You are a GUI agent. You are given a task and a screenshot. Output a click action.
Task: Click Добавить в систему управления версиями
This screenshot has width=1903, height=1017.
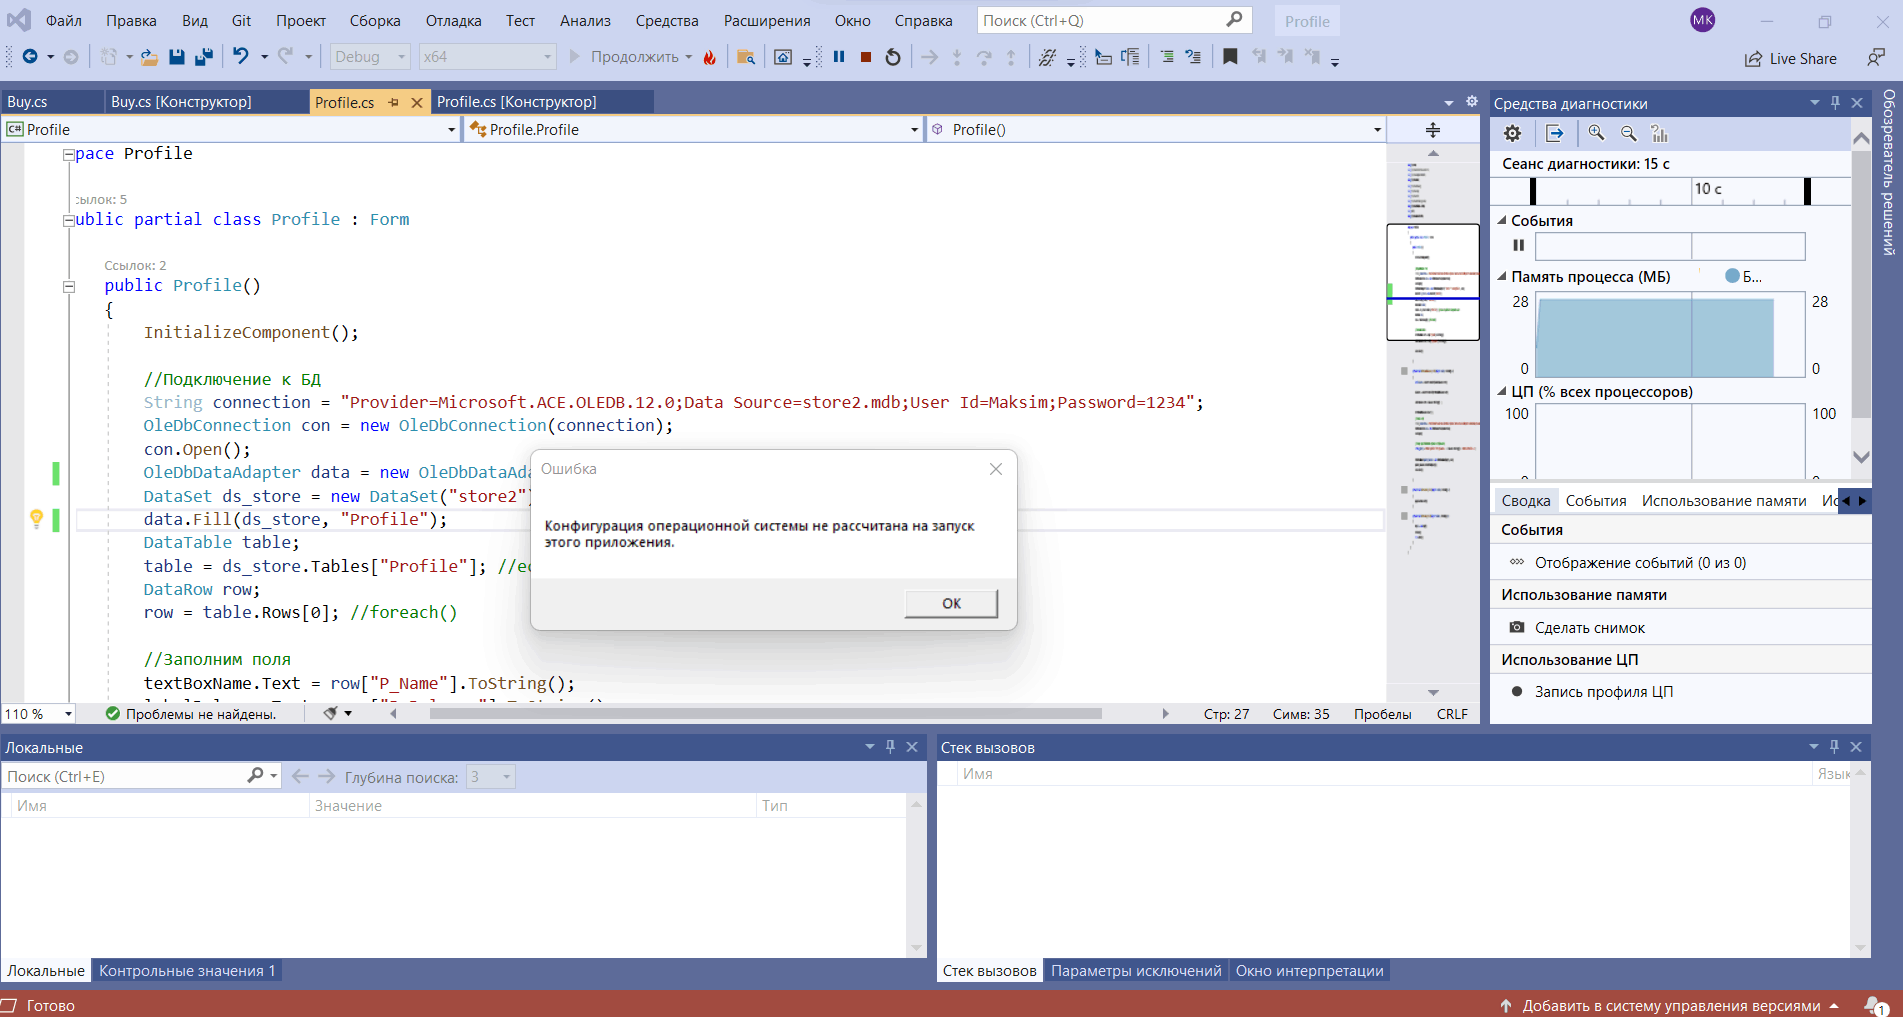click(x=1669, y=1006)
